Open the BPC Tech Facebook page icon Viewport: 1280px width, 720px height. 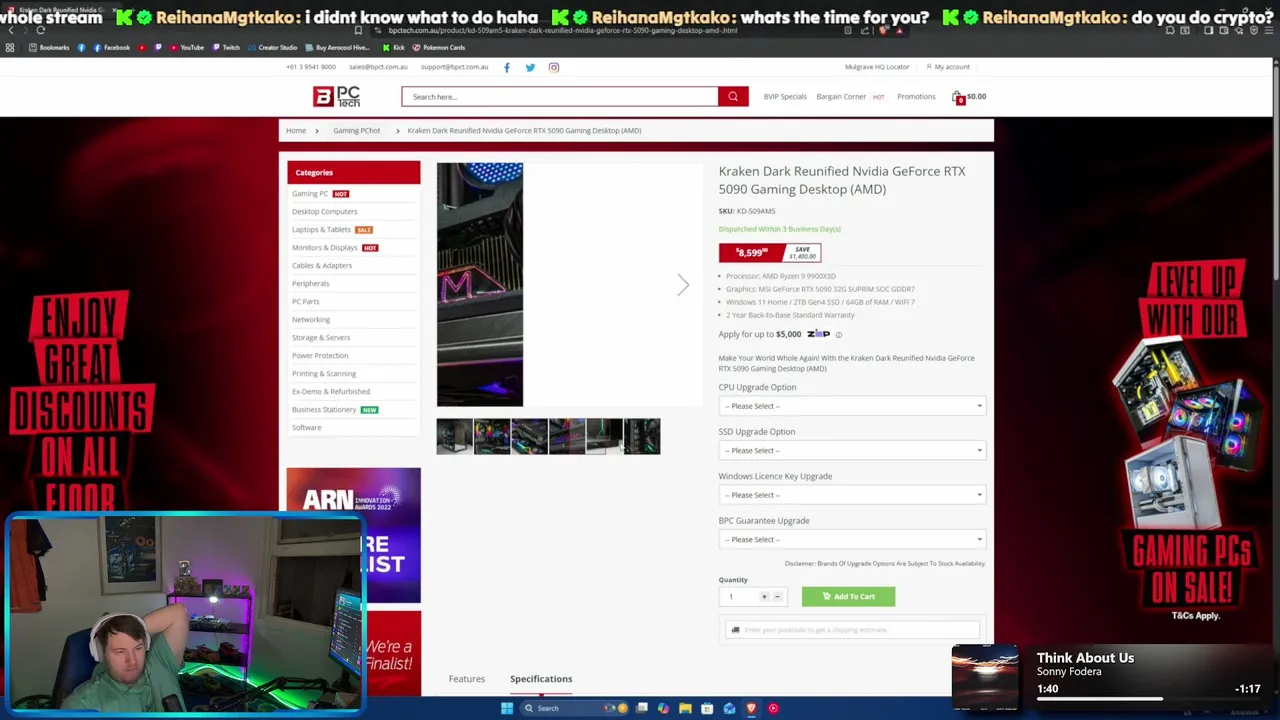pos(507,67)
